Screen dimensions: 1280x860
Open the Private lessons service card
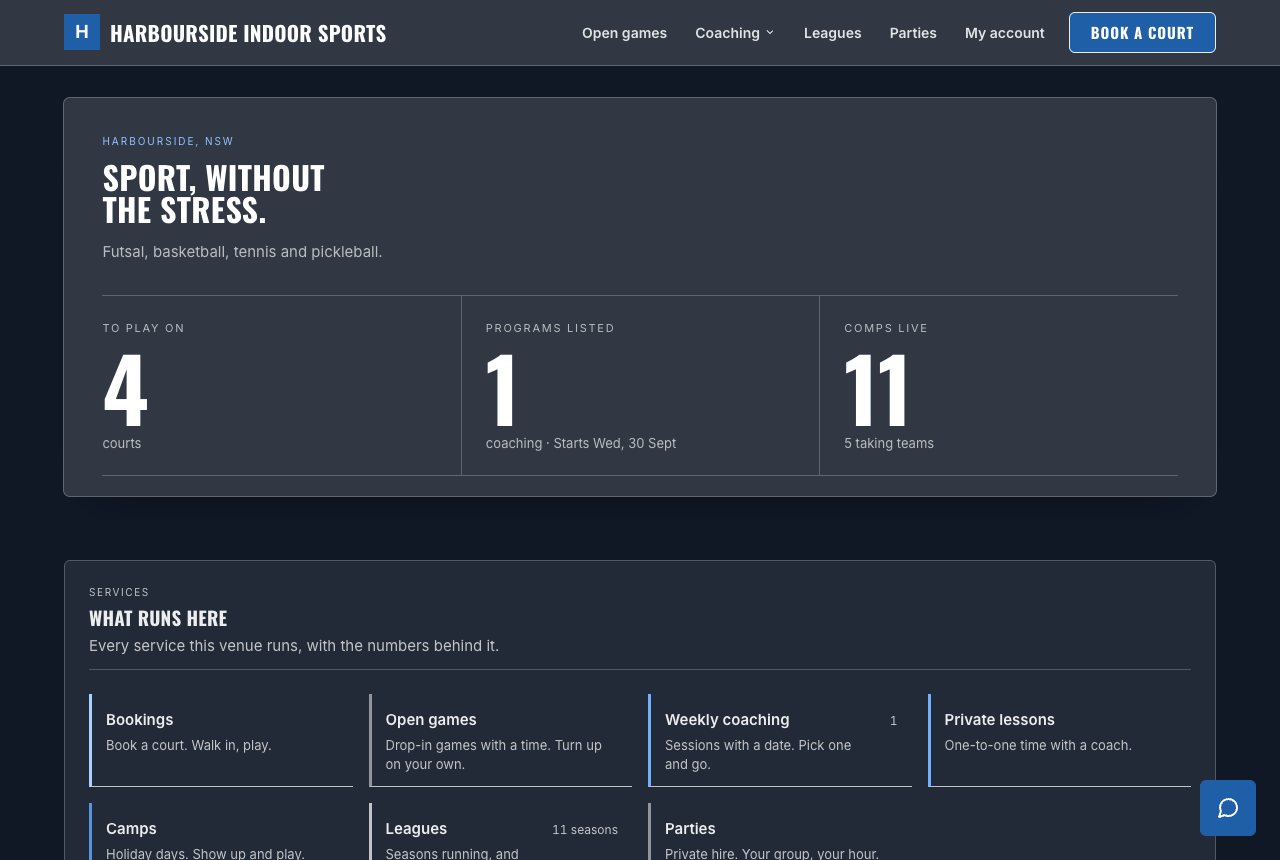coord(1060,740)
